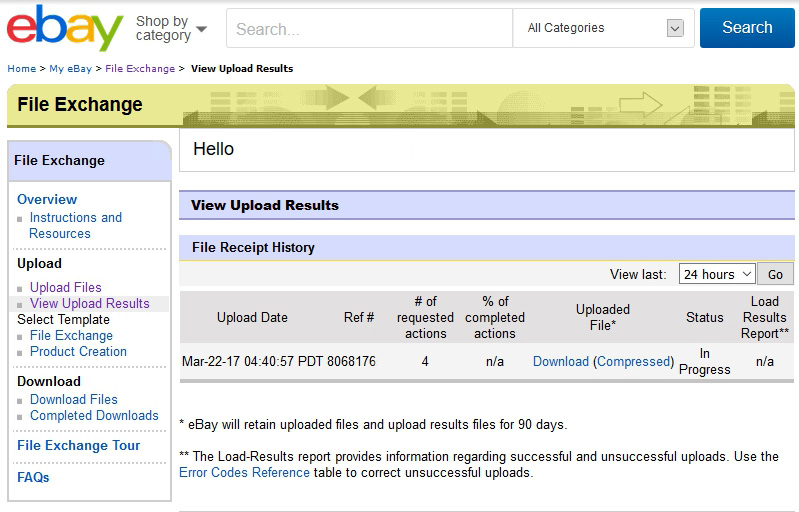Viewport: 799px width, 512px height.
Task: Focus the Search input field
Action: coord(369,29)
